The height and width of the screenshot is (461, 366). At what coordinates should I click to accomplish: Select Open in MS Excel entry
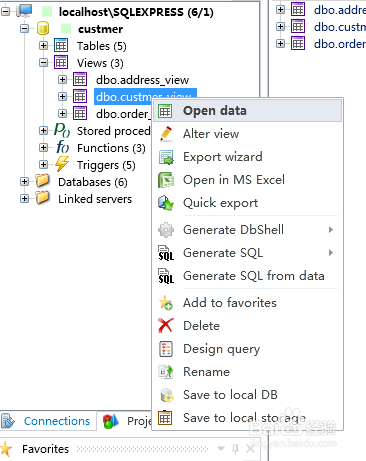click(x=248, y=180)
